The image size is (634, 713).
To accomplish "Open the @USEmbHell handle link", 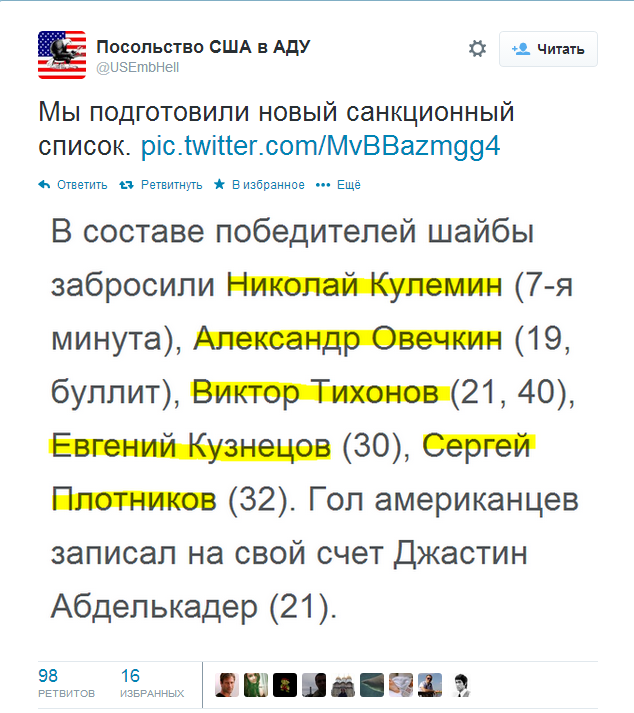I will pyautogui.click(x=136, y=67).
